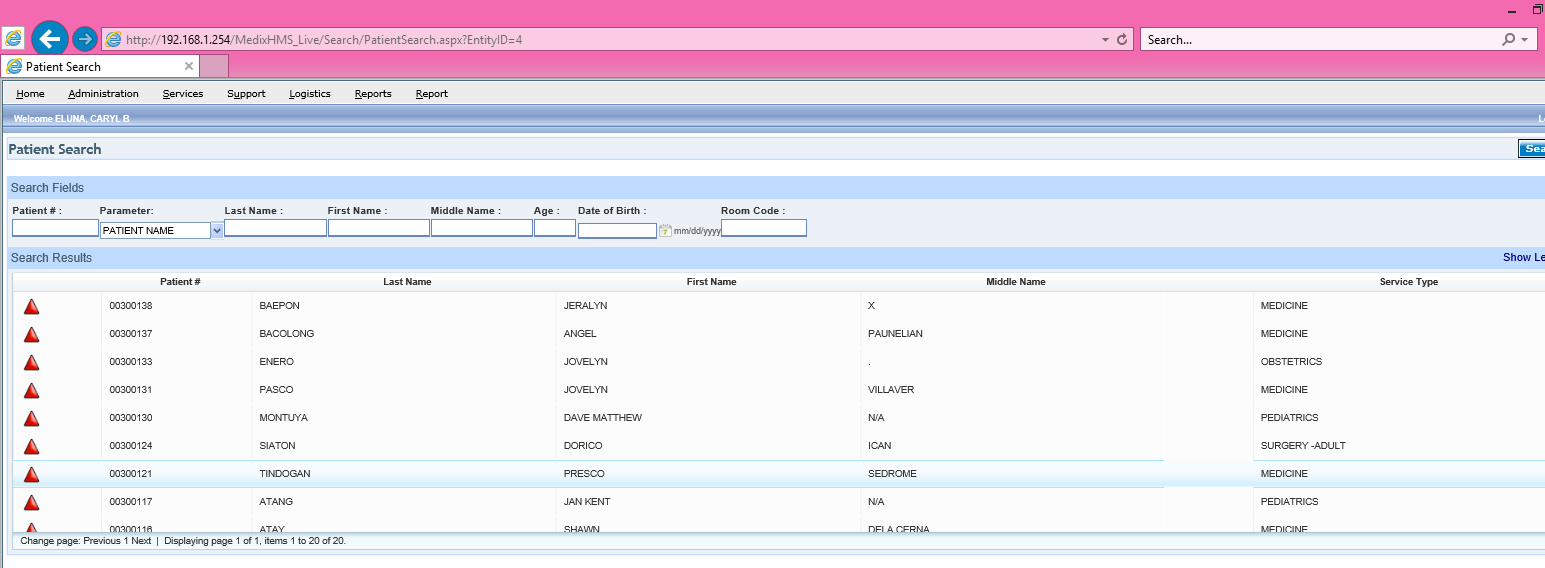Click the search magnifier icon in browser

coord(1509,40)
